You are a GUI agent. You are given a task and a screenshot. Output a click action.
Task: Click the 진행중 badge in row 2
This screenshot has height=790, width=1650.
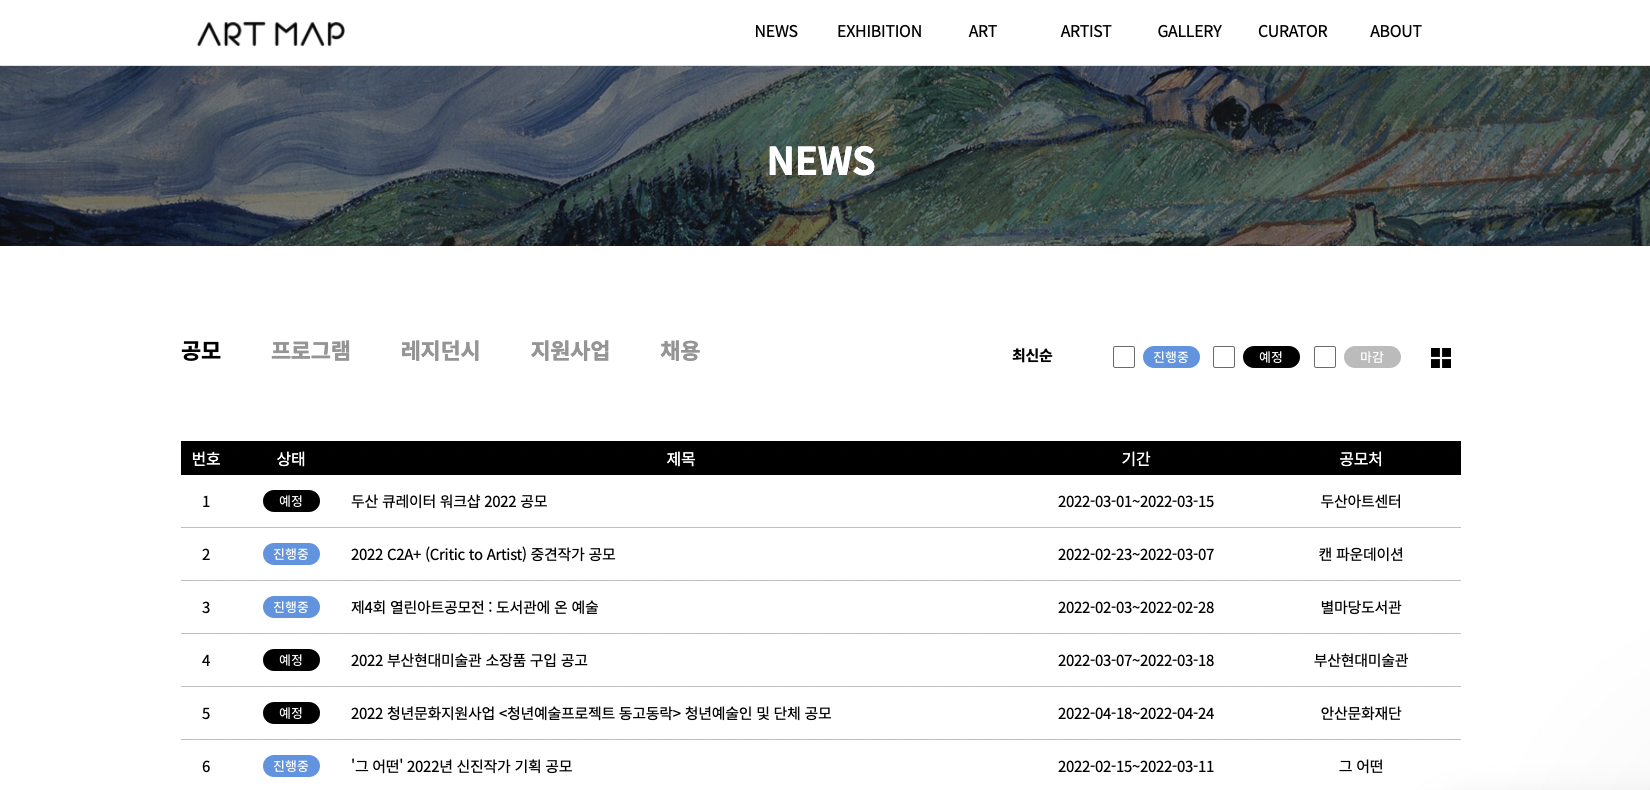[291, 554]
